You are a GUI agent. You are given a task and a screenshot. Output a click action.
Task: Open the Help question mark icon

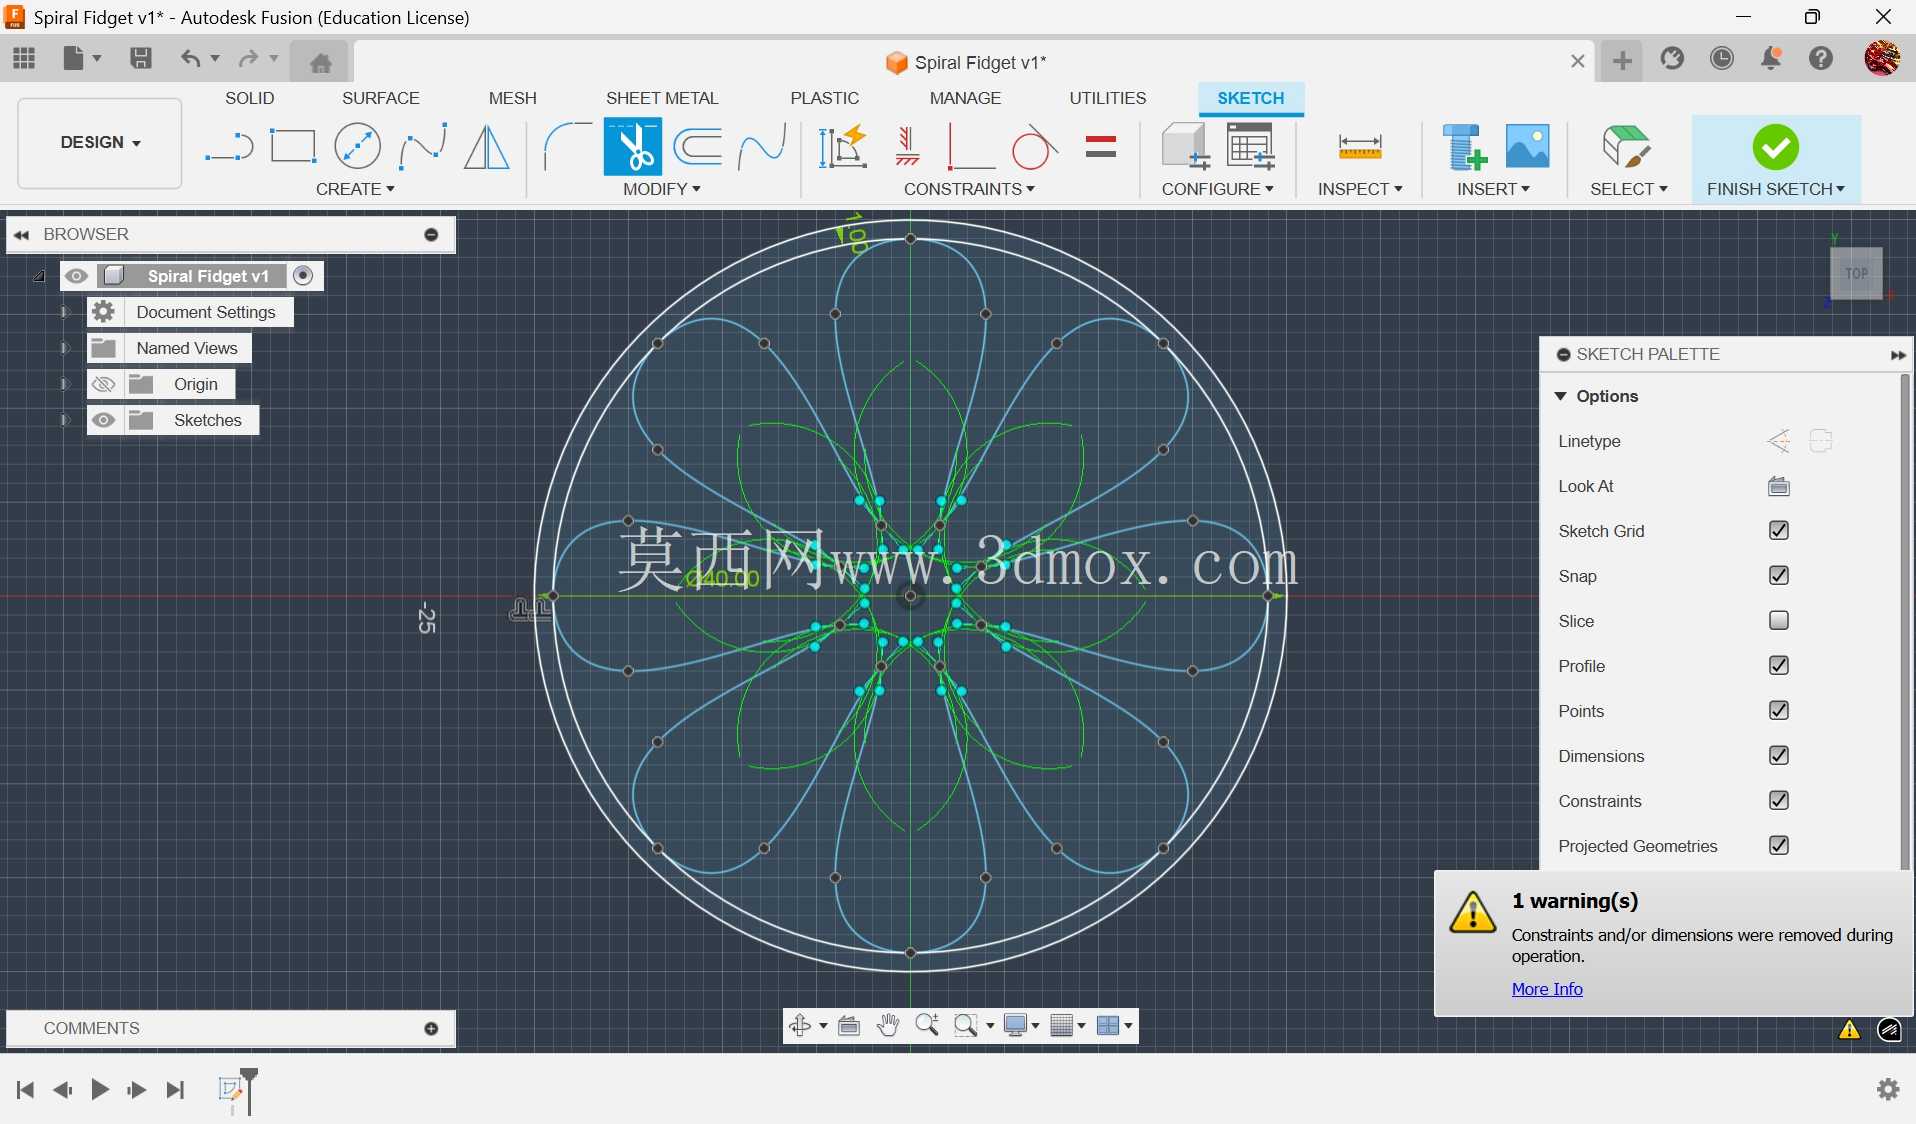coord(1821,59)
